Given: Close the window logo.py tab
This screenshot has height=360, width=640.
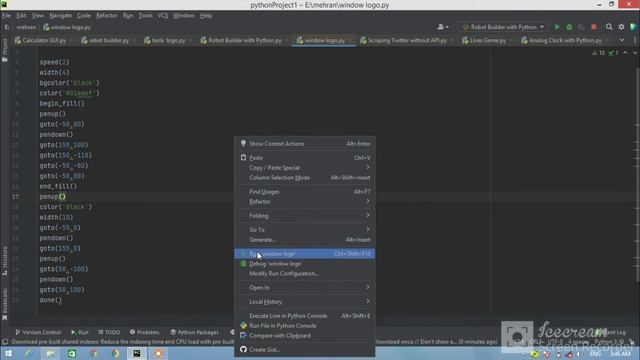Looking at the screenshot, I should 350,40.
